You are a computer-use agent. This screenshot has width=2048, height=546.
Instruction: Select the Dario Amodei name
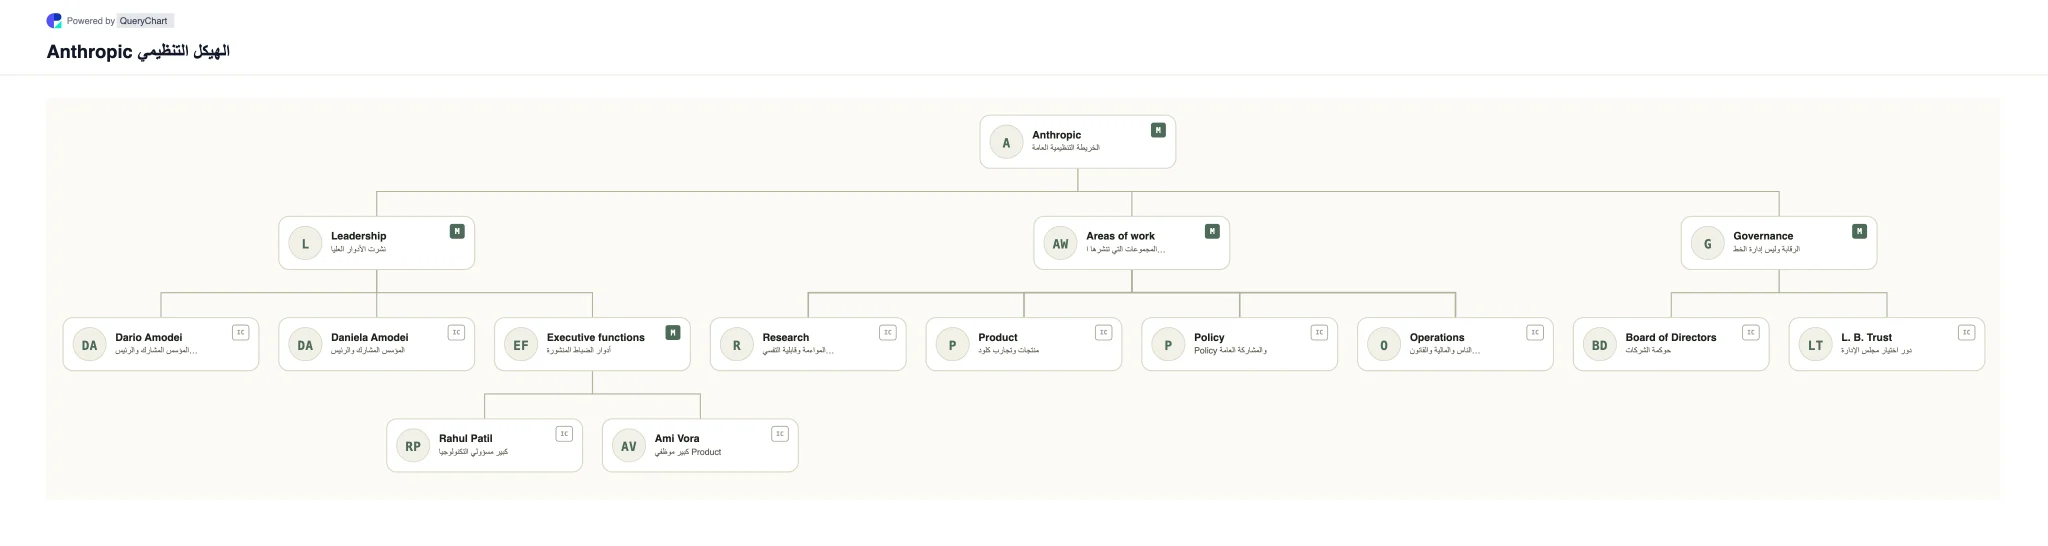148,338
